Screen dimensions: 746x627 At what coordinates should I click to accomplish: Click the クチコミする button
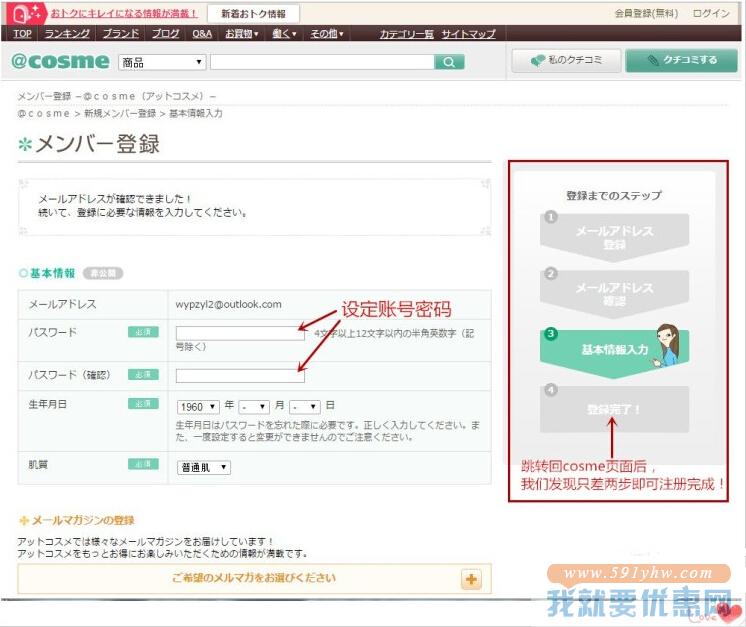click(681, 60)
